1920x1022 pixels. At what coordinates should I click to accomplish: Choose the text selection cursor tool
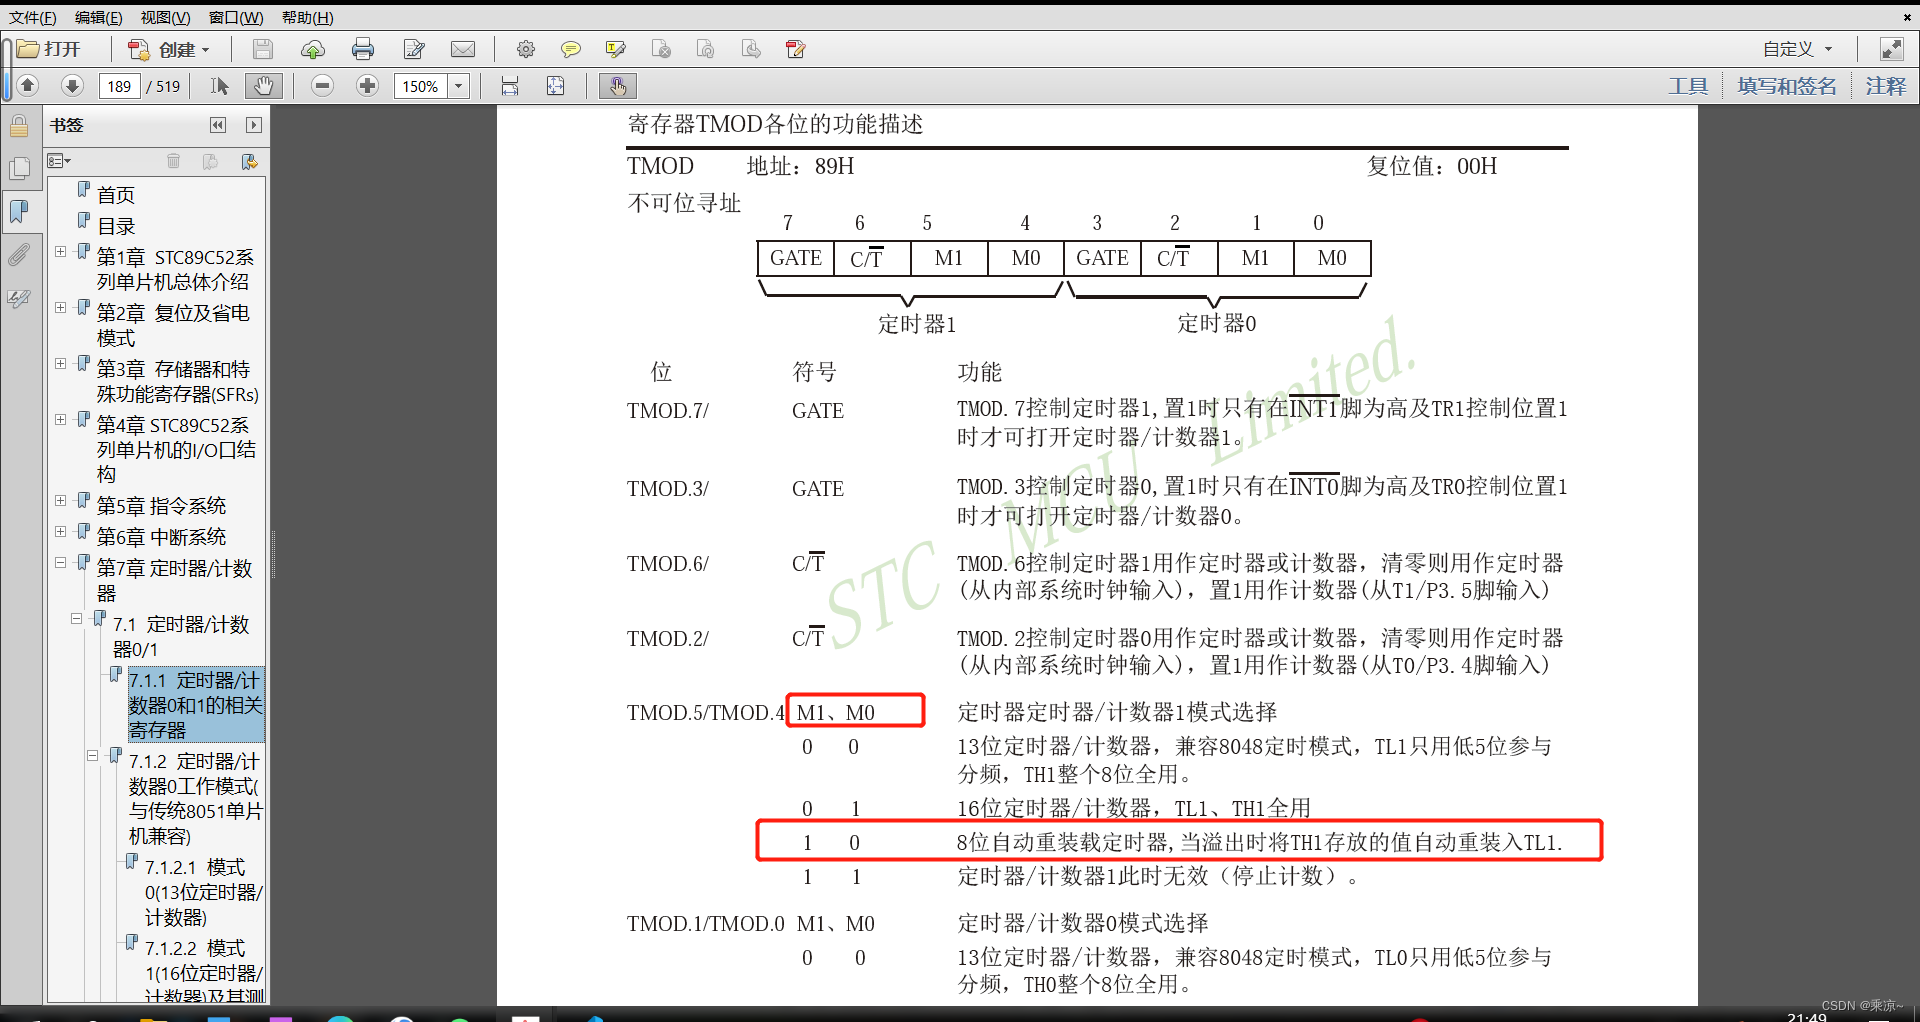(220, 86)
